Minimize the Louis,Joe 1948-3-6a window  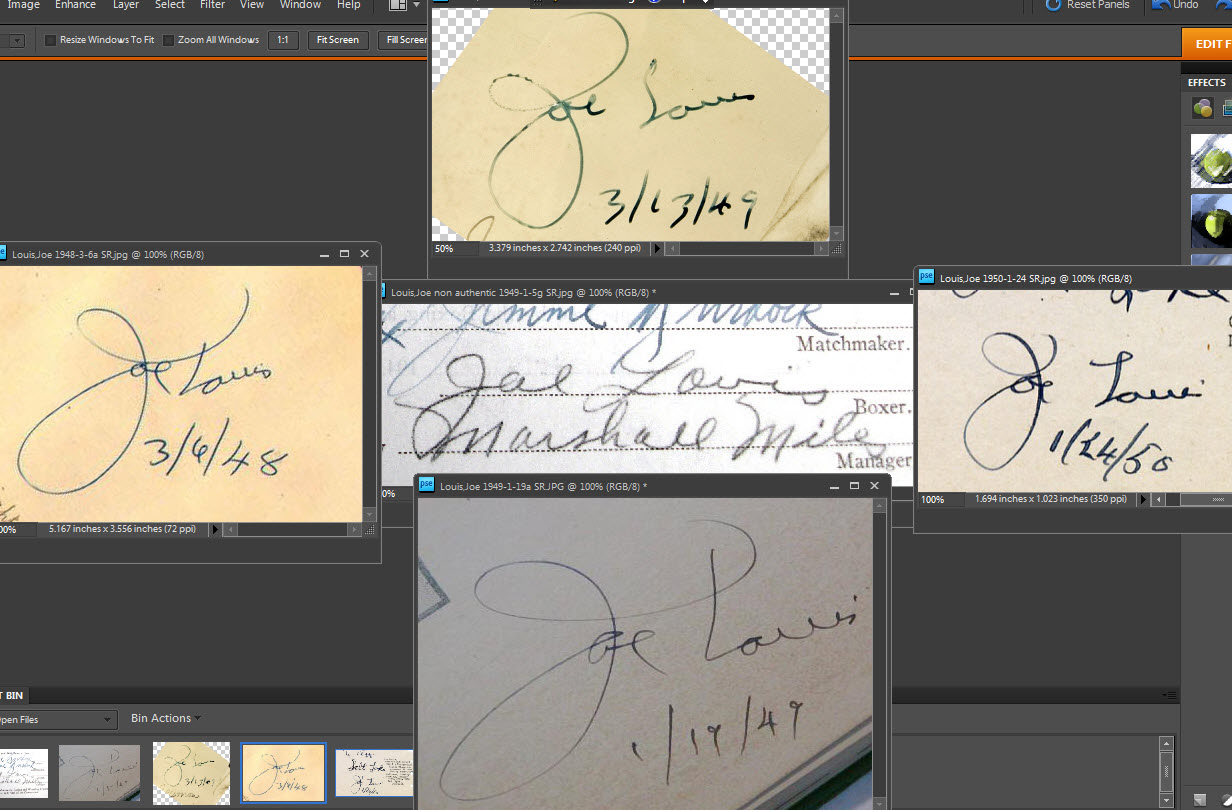324,255
